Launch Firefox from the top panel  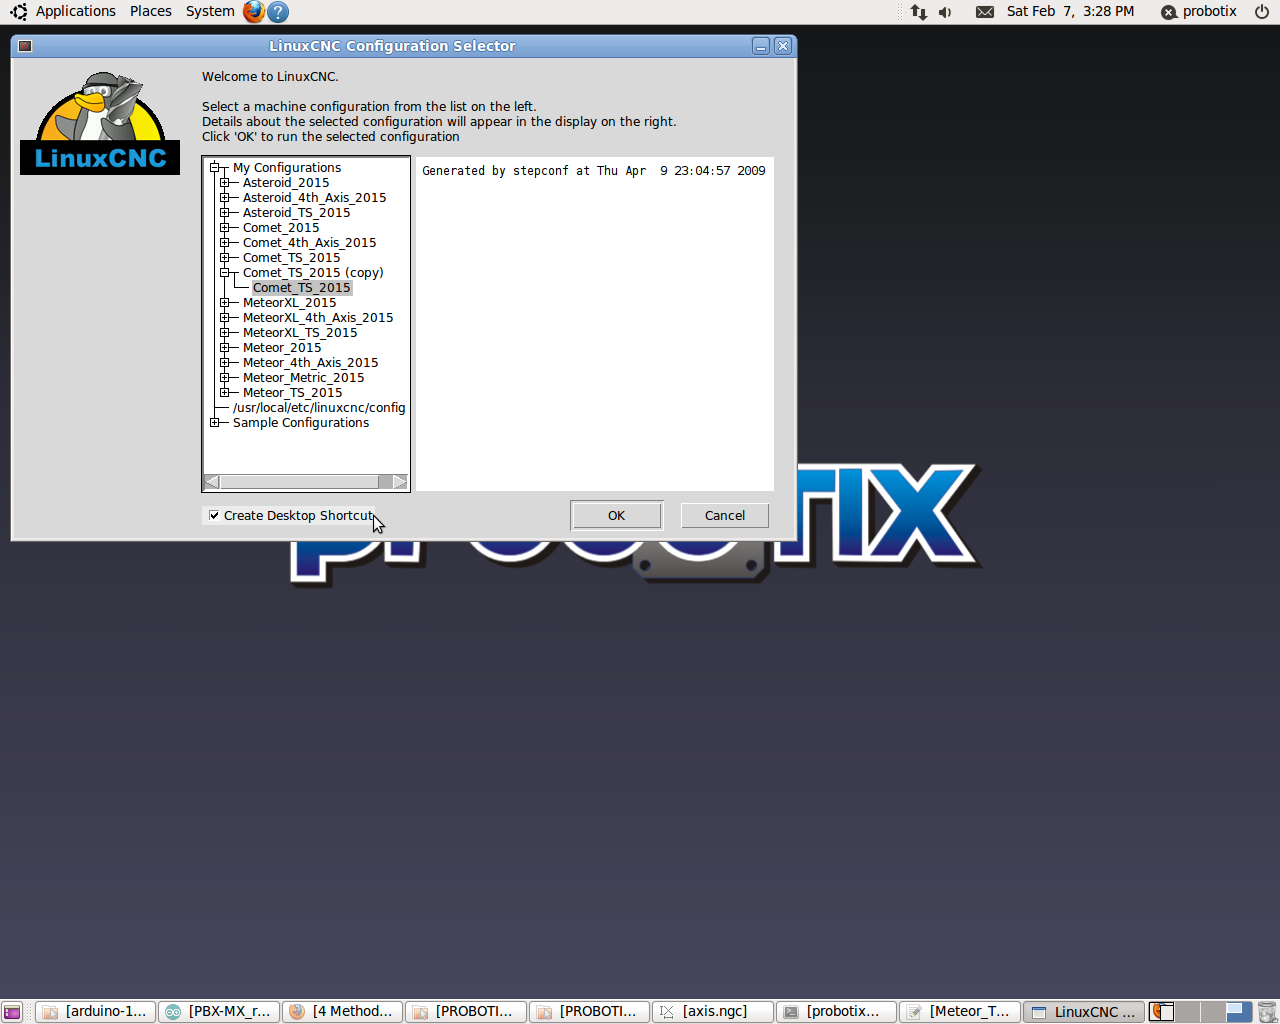click(254, 12)
